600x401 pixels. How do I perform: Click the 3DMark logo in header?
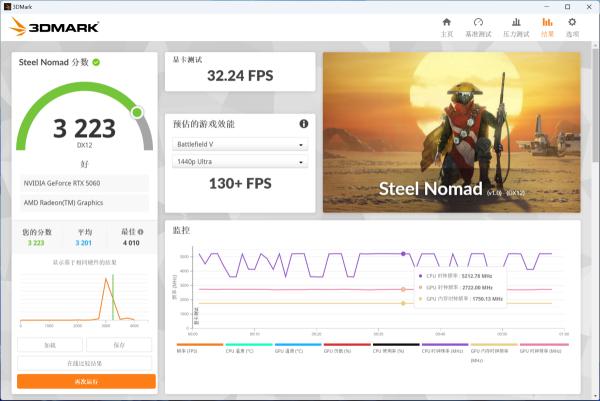[54, 27]
